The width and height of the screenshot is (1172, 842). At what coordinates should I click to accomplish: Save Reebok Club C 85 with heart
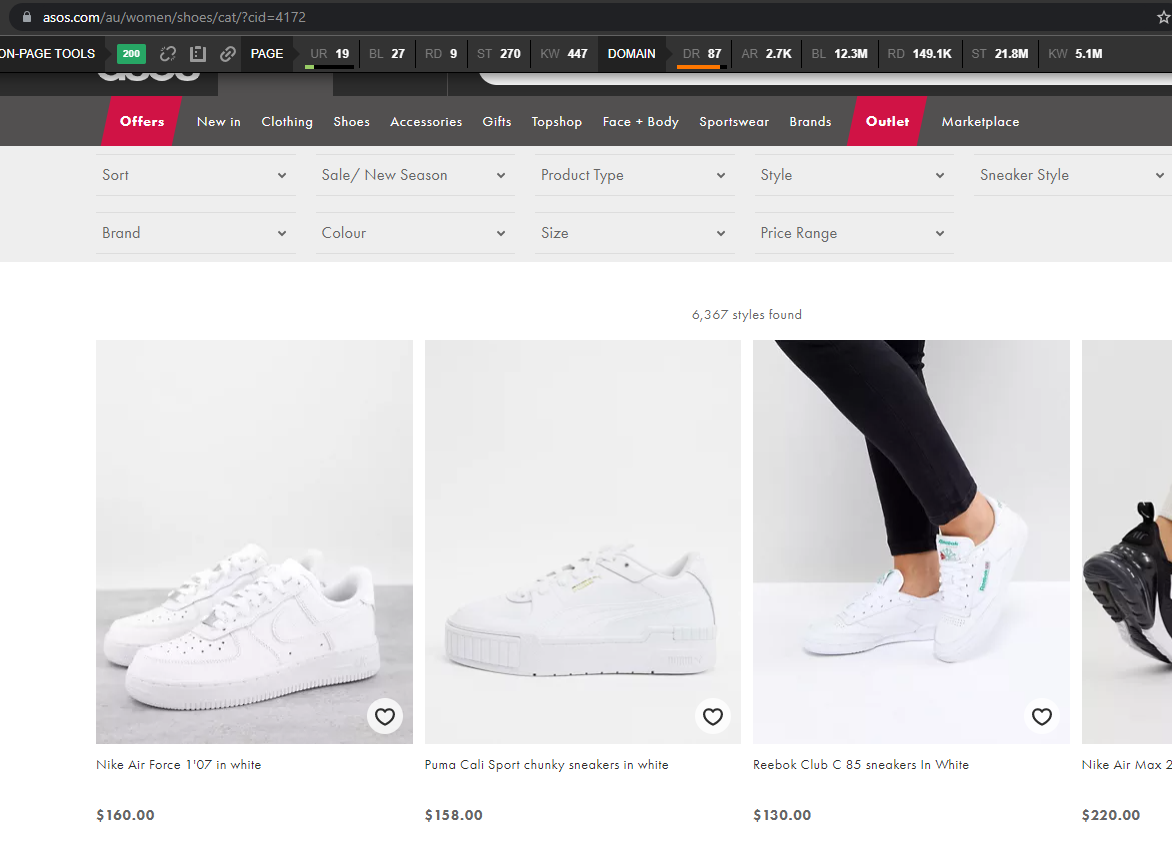point(1042,716)
